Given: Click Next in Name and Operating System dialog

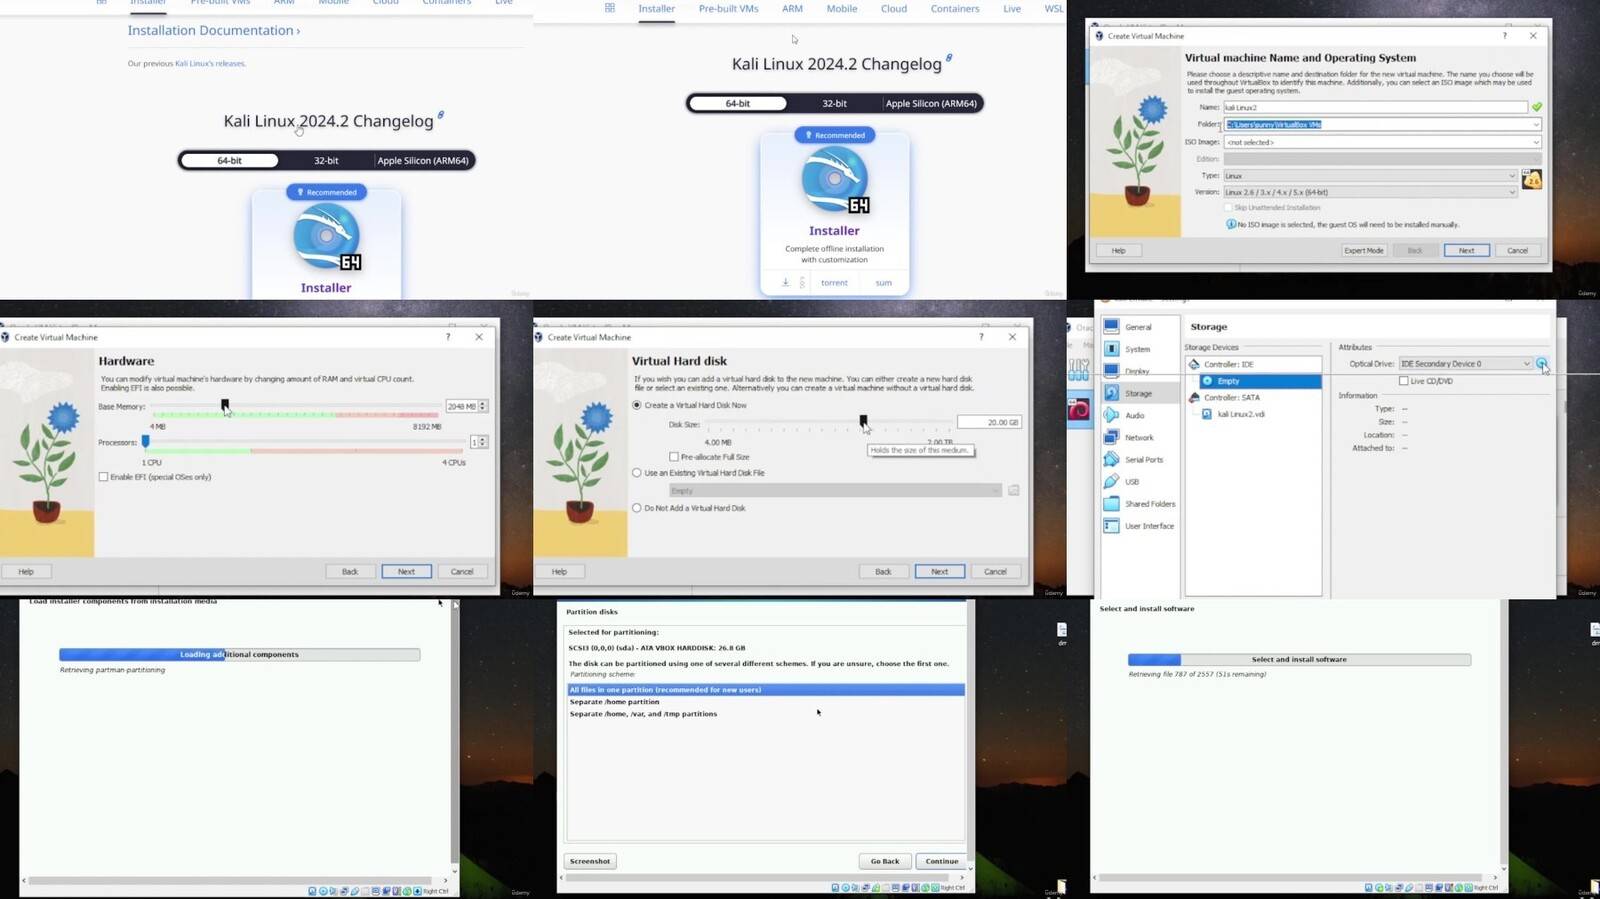Looking at the screenshot, I should [x=1466, y=250].
